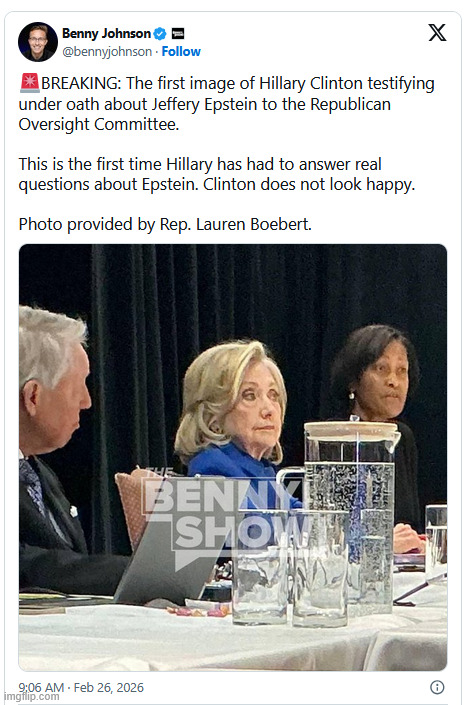Click the Benny Johnson display name
The image size is (470, 705).
(x=106, y=34)
